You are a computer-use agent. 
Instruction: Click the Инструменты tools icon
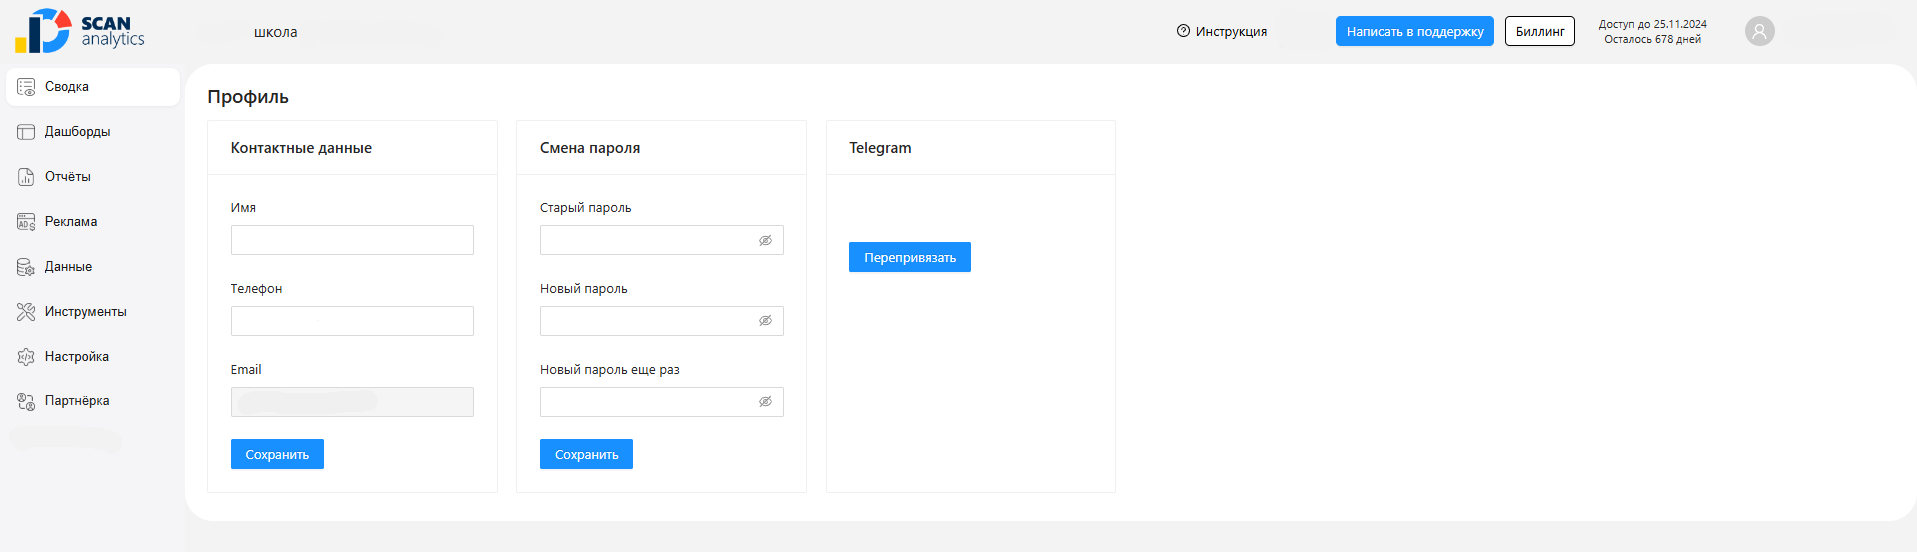(x=26, y=312)
